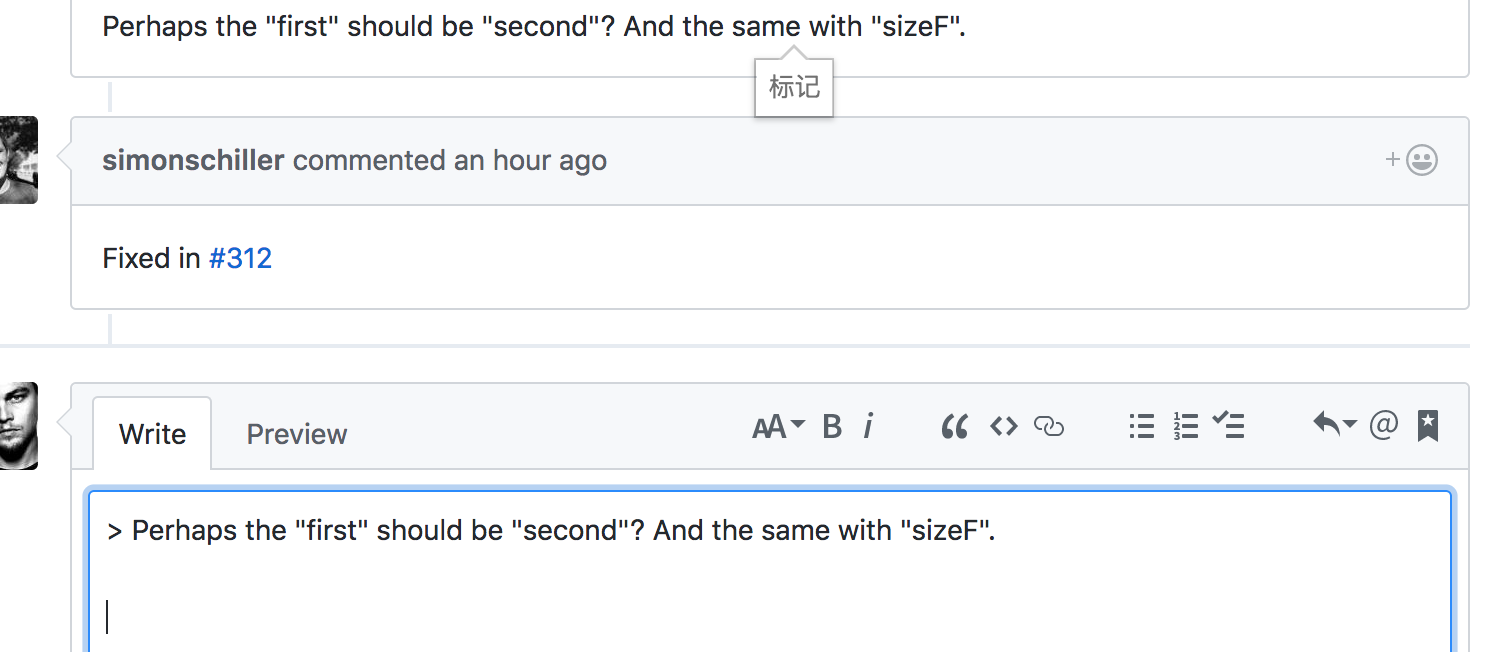The image size is (1496, 652).
Task: Open the saved replies dropdown
Action: [x=1334, y=426]
